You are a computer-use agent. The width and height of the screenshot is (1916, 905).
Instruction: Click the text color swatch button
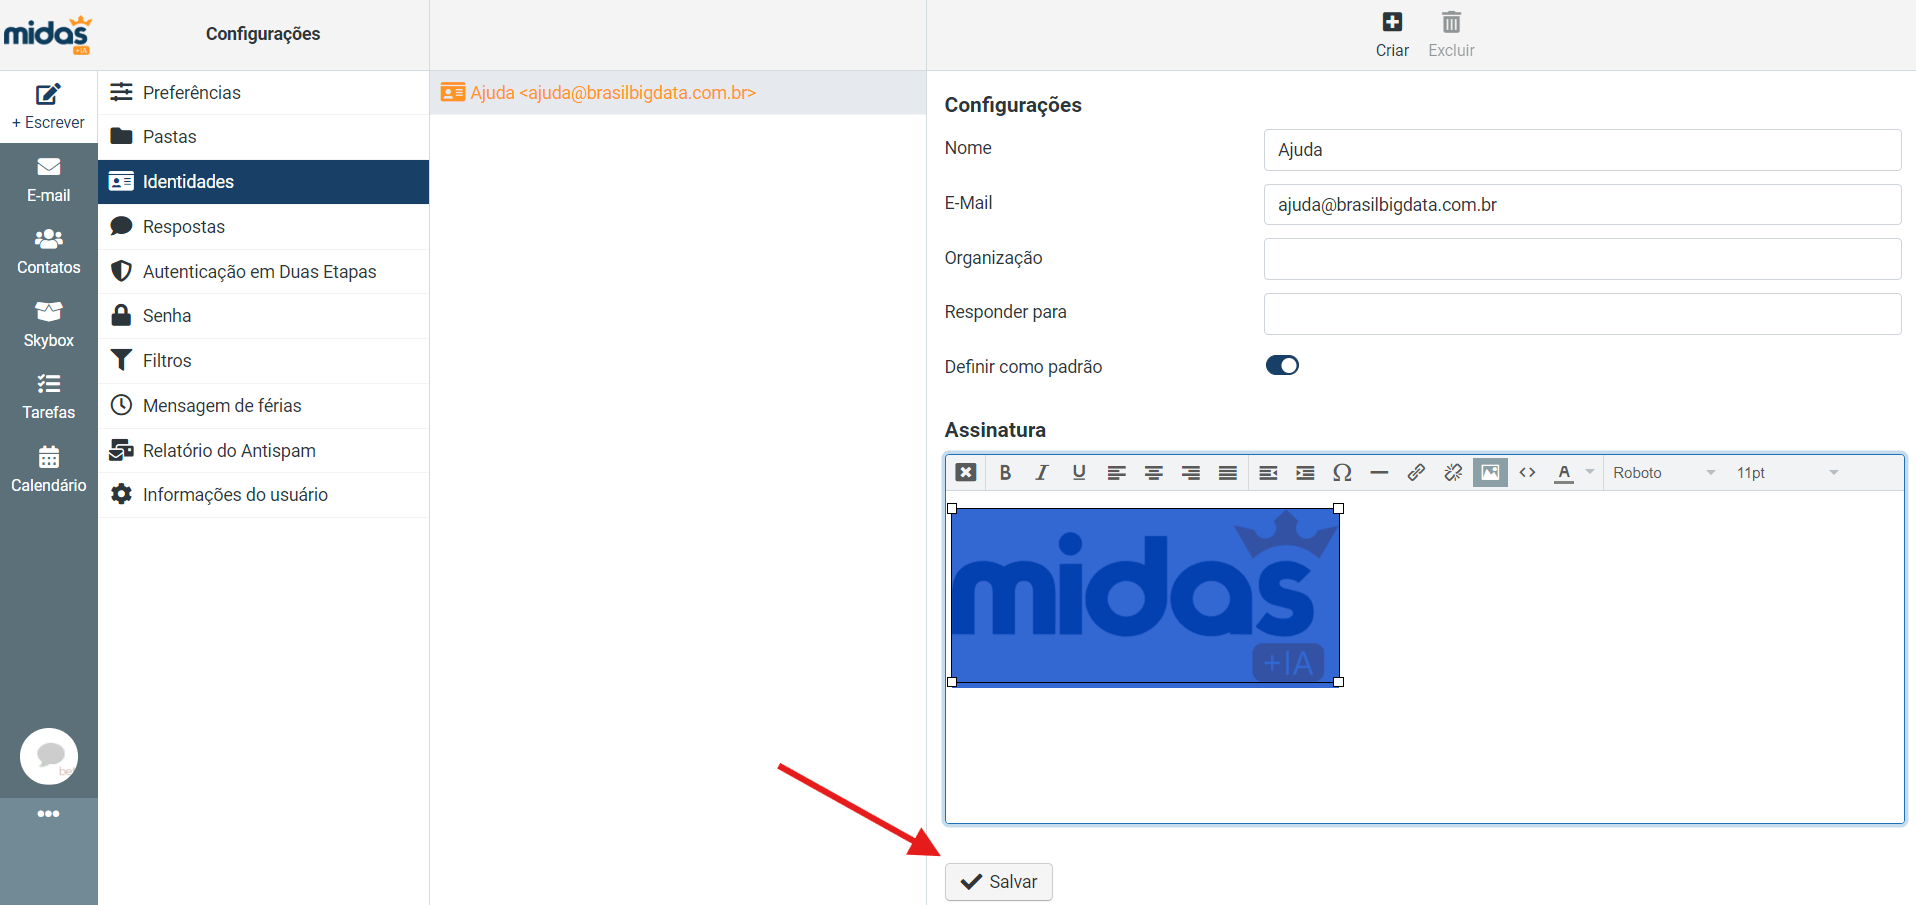tap(1564, 473)
